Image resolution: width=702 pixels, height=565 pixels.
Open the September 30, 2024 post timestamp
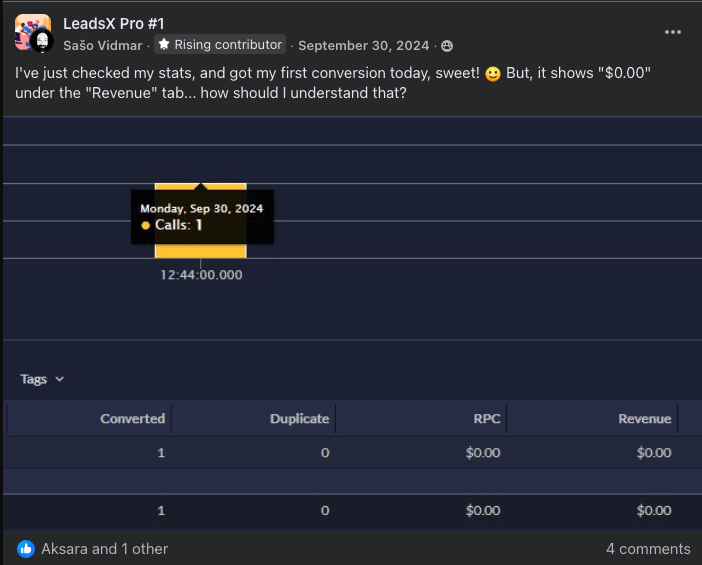coord(363,45)
